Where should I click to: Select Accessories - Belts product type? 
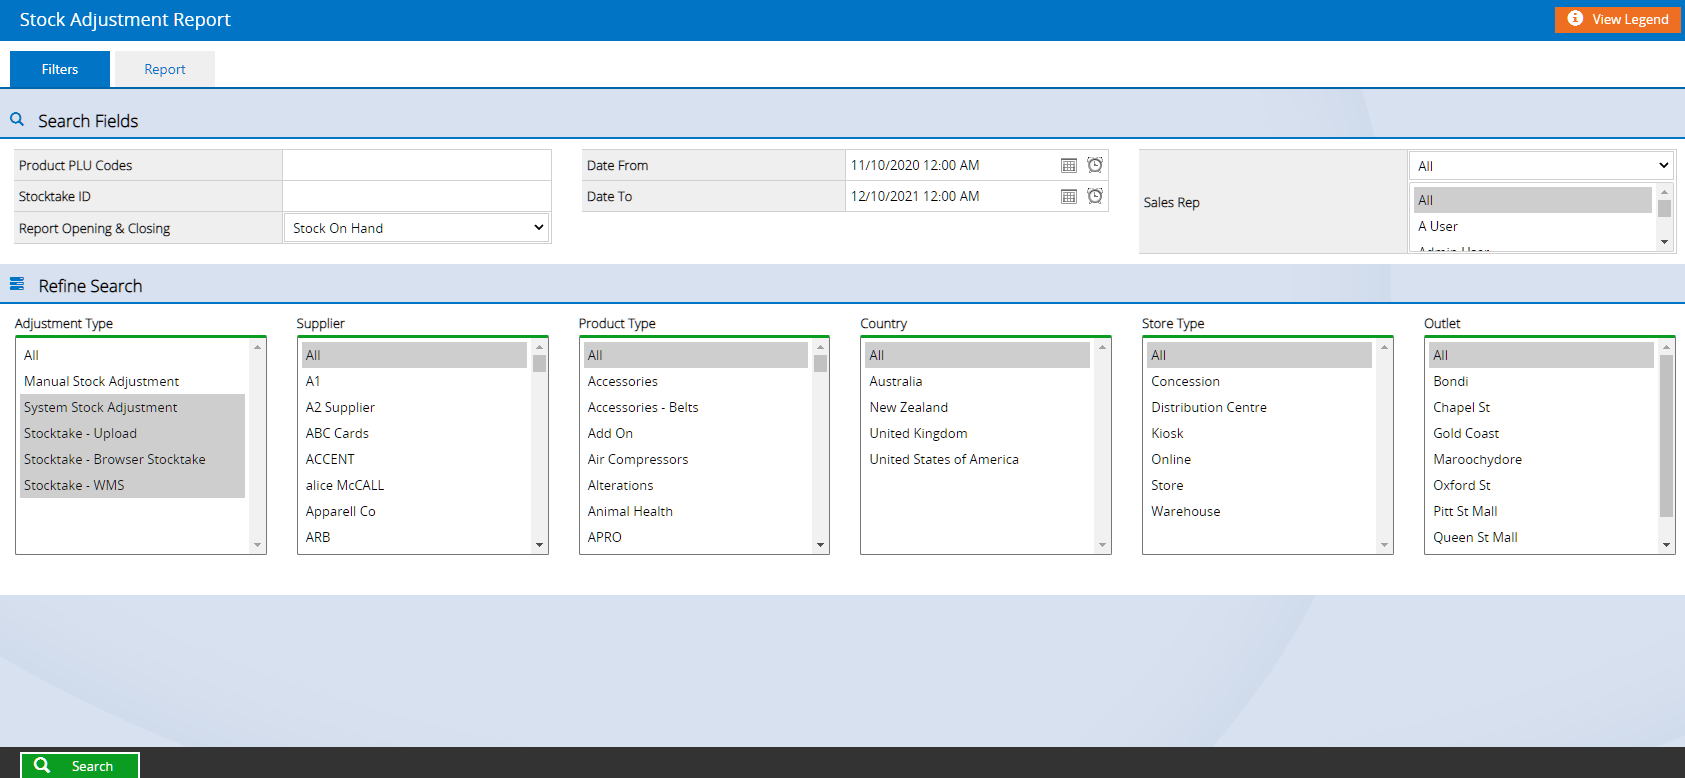tap(696, 407)
